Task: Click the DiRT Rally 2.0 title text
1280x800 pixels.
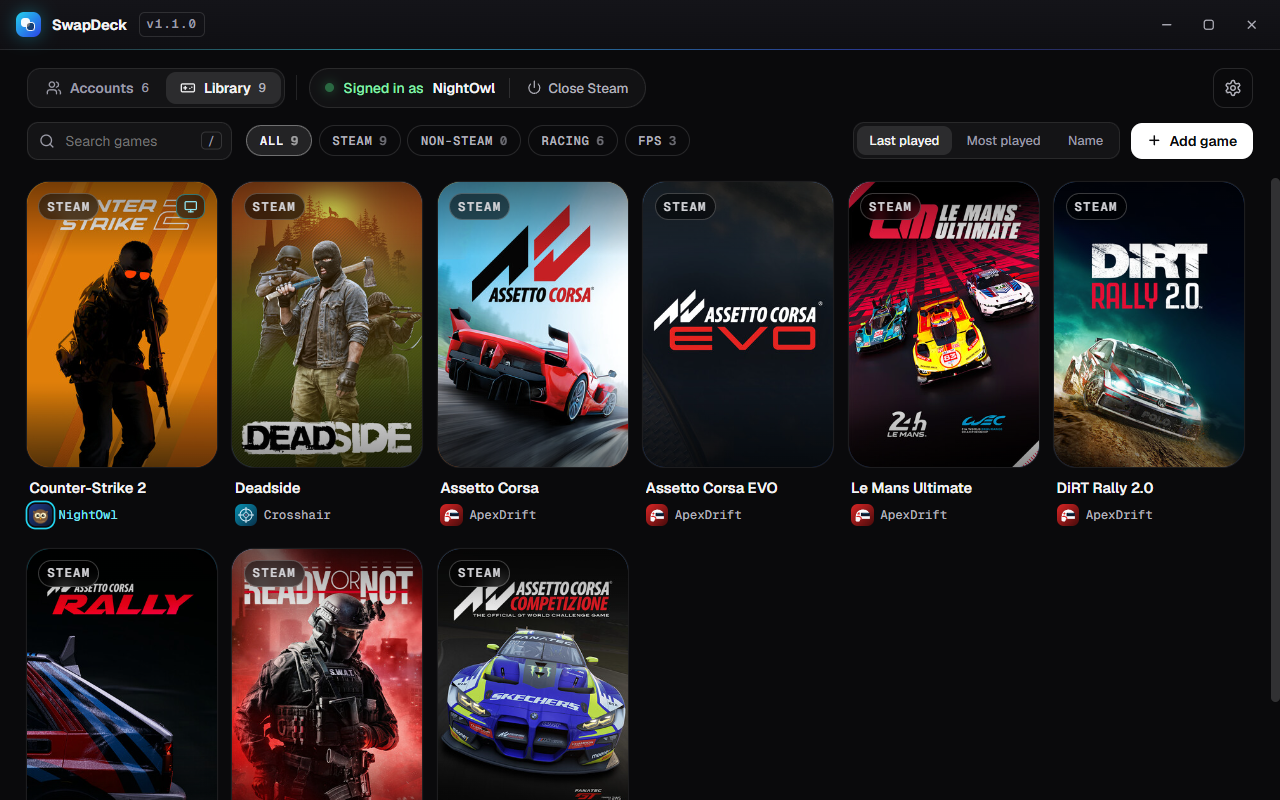Action: [x=1105, y=488]
